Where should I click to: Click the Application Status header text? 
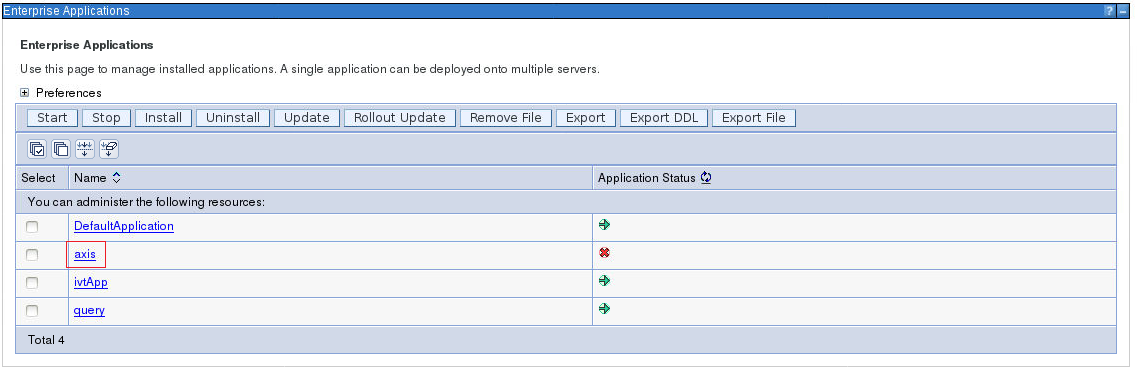point(646,178)
